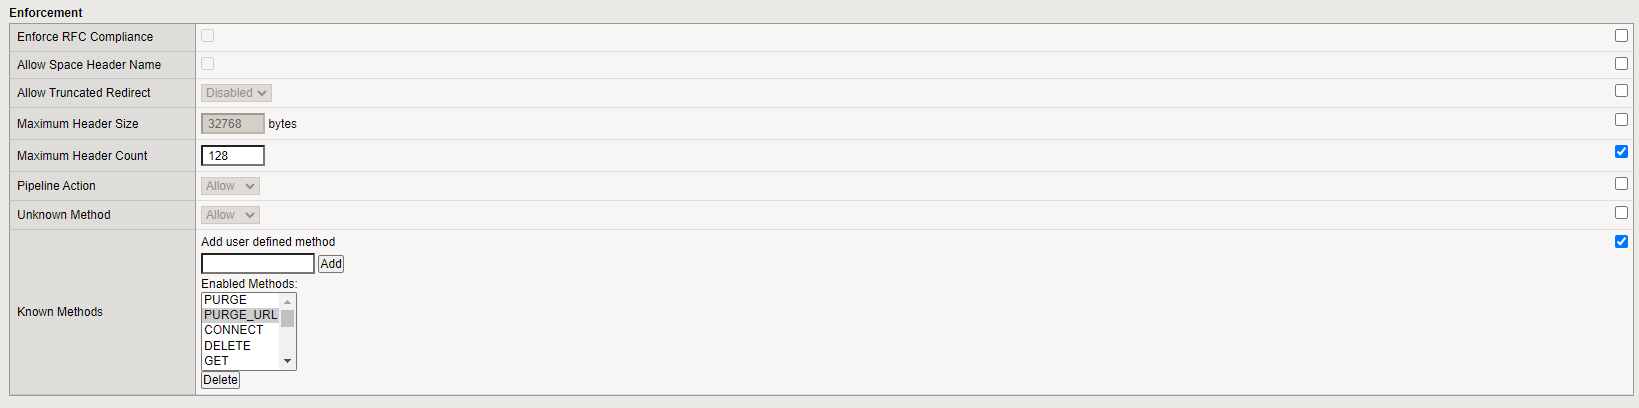Uncheck the custom checkbox for Maximum Header Count

coord(1621,152)
